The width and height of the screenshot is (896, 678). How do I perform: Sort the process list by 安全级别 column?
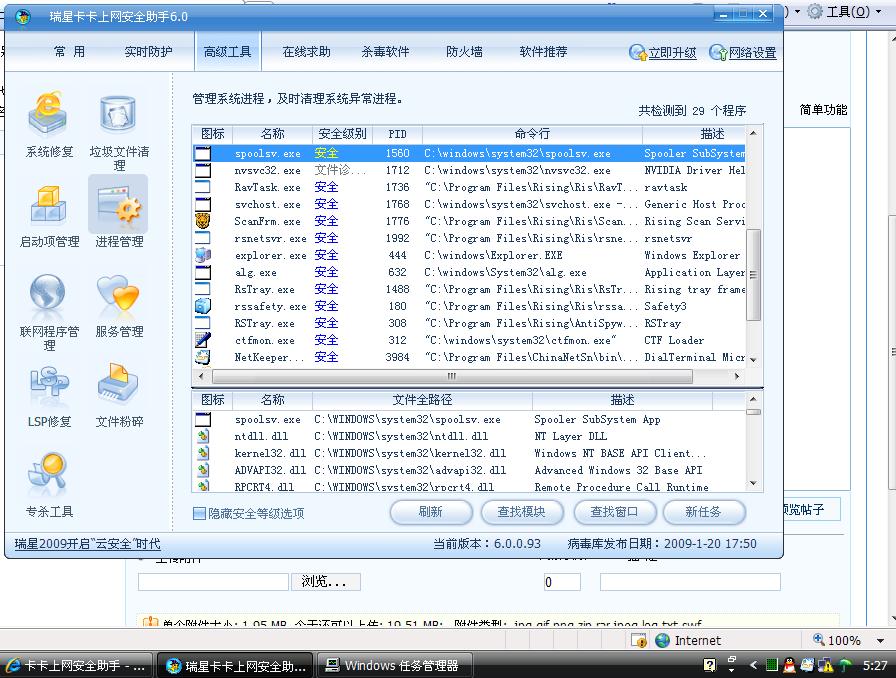pos(342,134)
